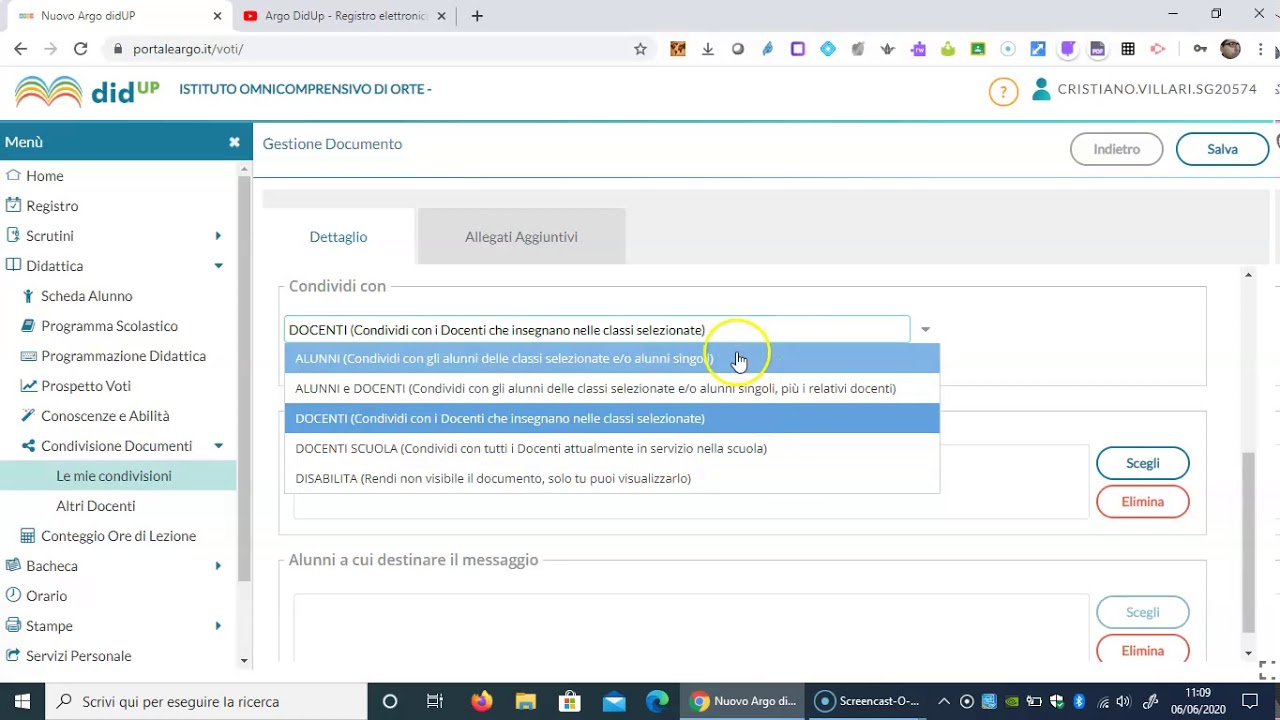Viewport: 1280px width, 720px height.
Task: Click the Chrome profile avatar
Action: [x=1230, y=49]
